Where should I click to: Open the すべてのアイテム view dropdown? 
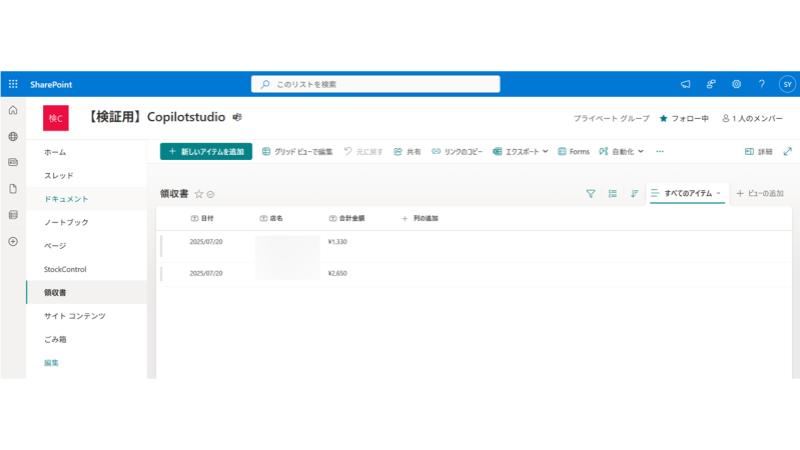(x=686, y=193)
